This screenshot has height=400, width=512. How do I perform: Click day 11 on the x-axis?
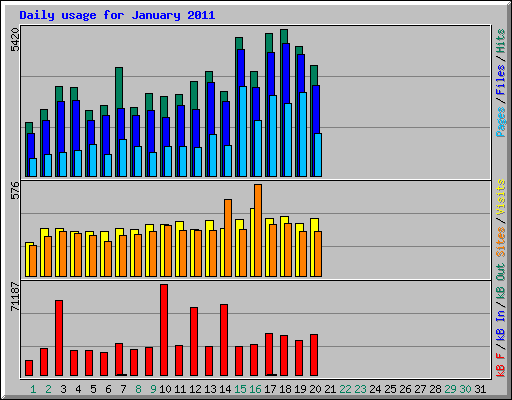tap(180, 389)
